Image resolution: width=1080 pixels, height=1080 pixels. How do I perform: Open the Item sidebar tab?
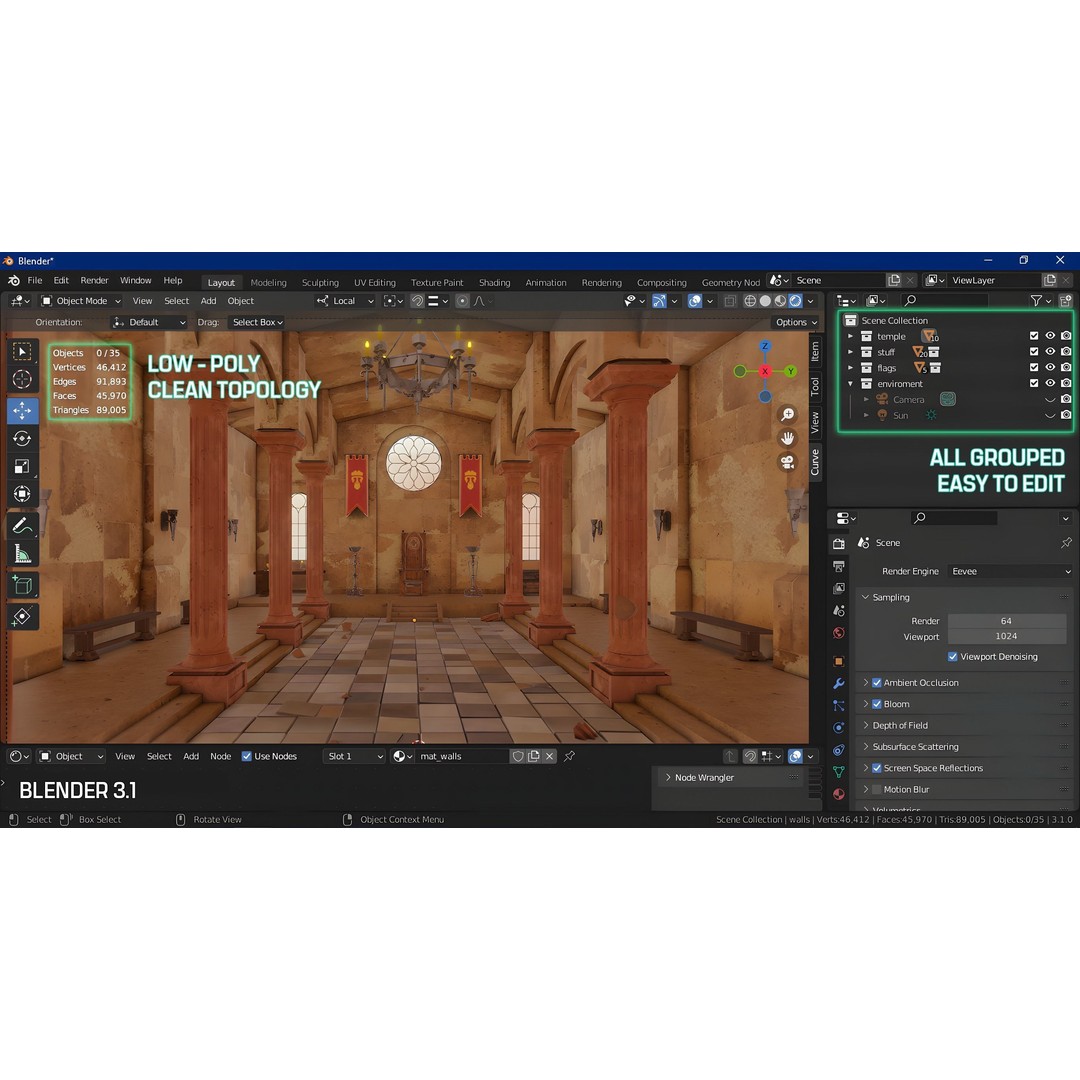[815, 351]
